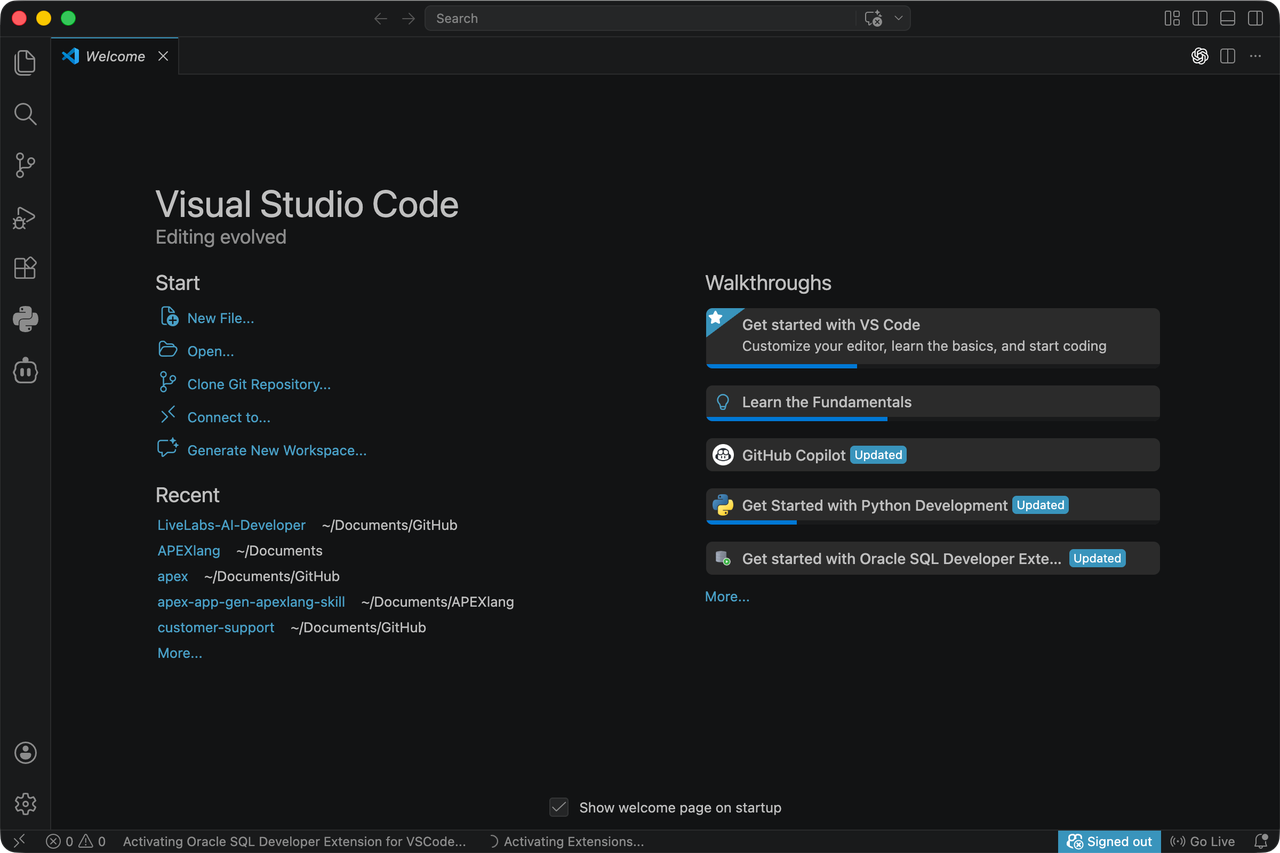Open remote window button in status bar

coord(19,842)
